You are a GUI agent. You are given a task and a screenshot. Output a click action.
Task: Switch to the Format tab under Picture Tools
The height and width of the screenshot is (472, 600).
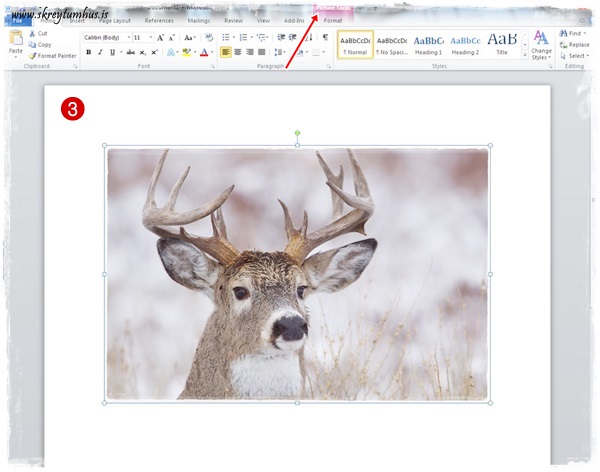(332, 20)
